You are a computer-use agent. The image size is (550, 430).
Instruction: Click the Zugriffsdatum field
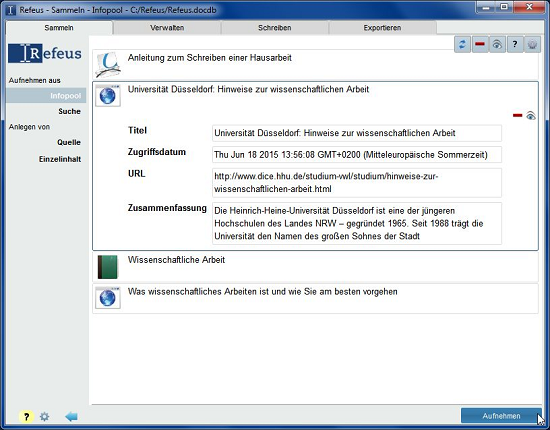pos(357,155)
